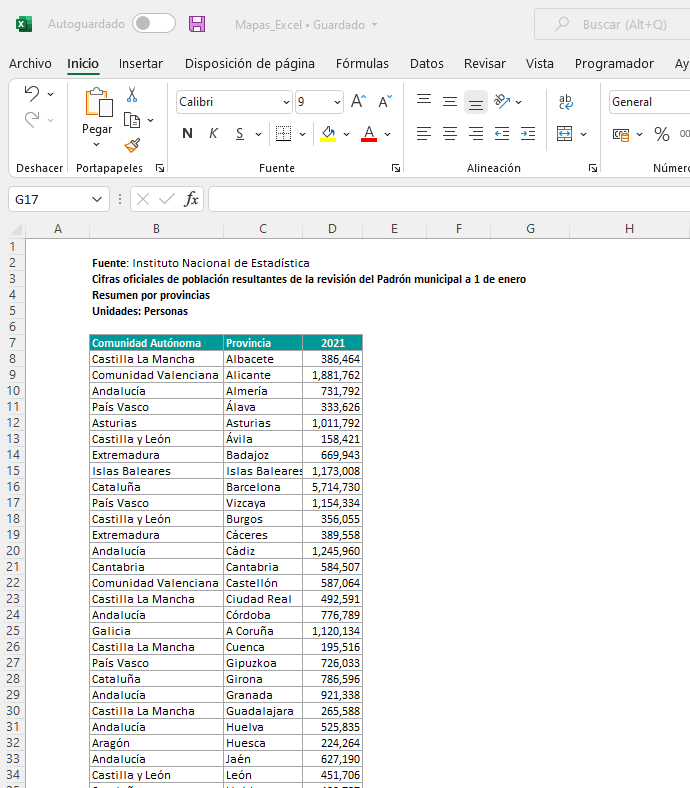Click the Cut scissors icon

coord(131,95)
